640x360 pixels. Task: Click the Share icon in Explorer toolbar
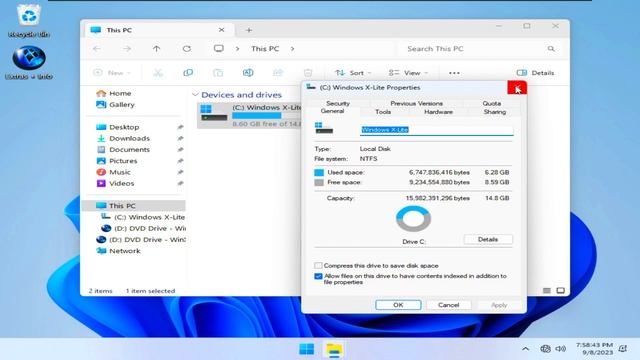tap(278, 73)
